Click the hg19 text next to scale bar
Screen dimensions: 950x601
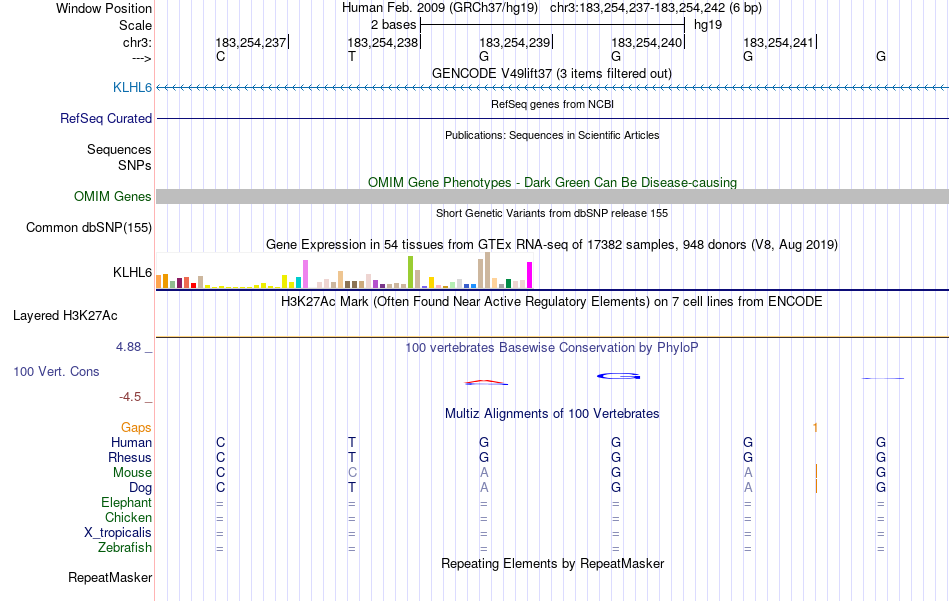708,25
